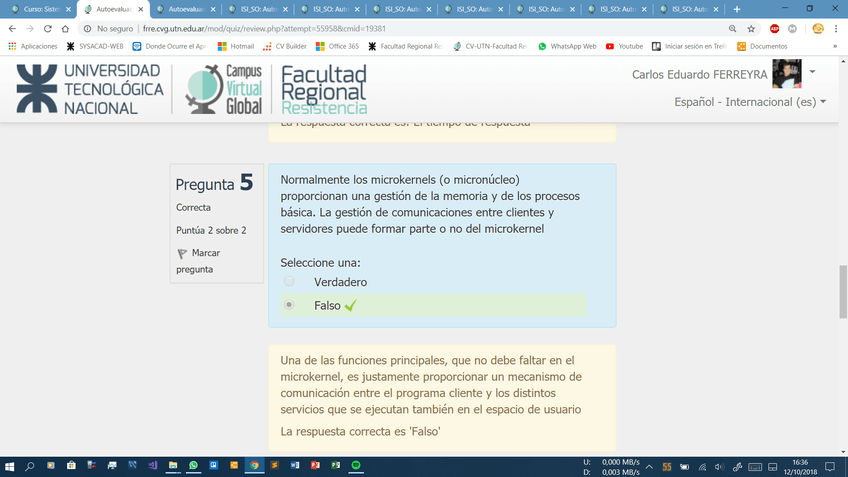Switch to the Curso: Sistemas browser tab

click(40, 9)
